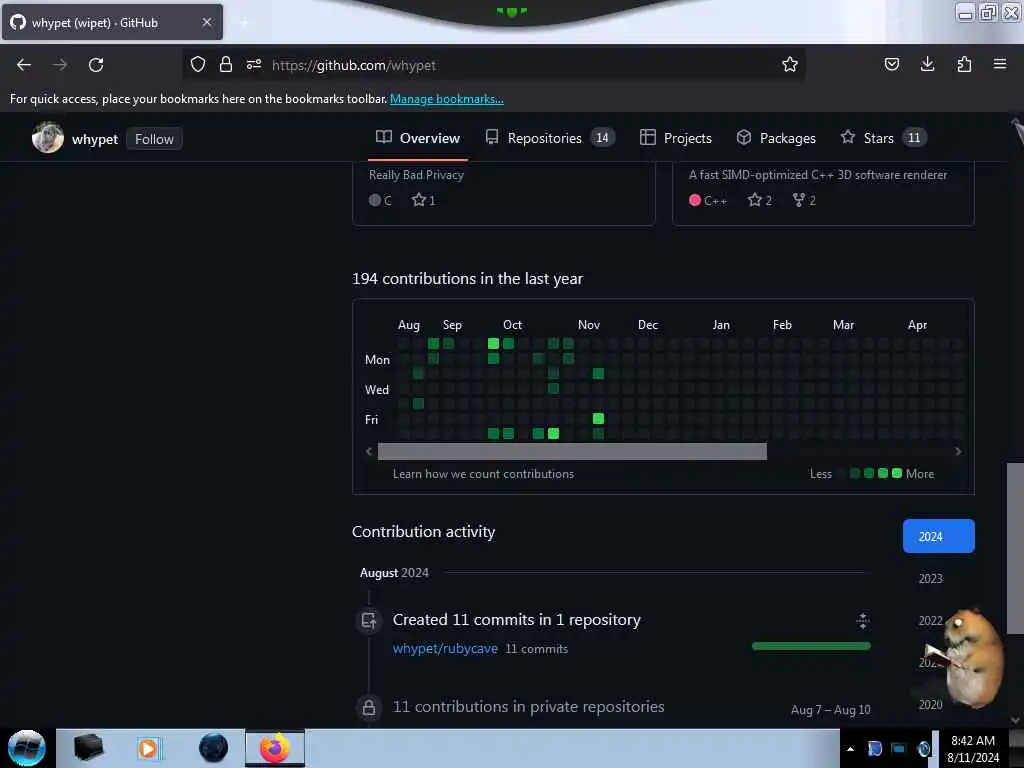Click the page vertical scrollbar thumb
The width and height of the screenshot is (1024, 768).
1014,547
